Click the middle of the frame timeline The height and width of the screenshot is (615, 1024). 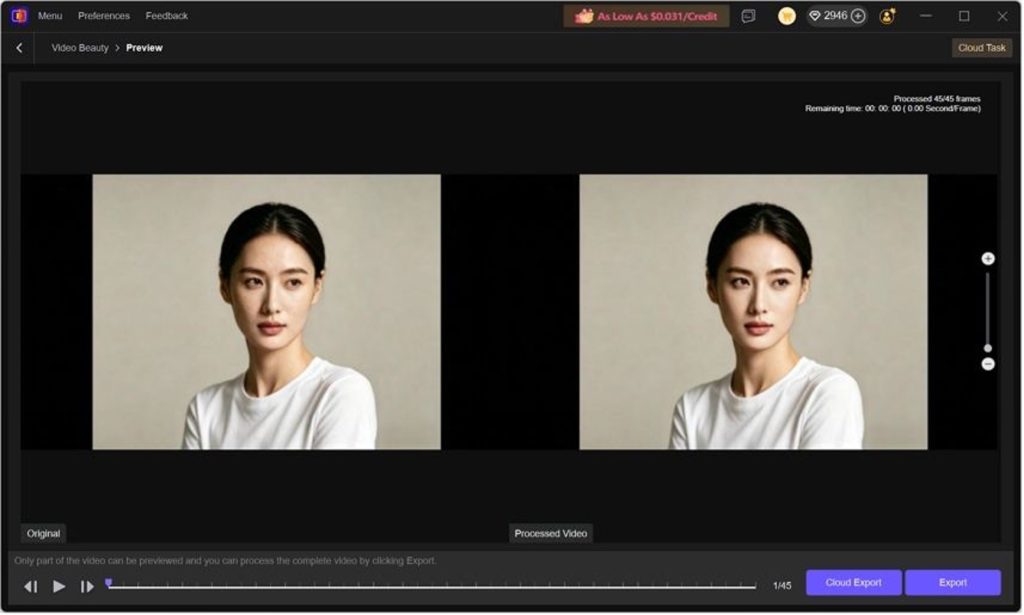pyautogui.click(x=433, y=586)
